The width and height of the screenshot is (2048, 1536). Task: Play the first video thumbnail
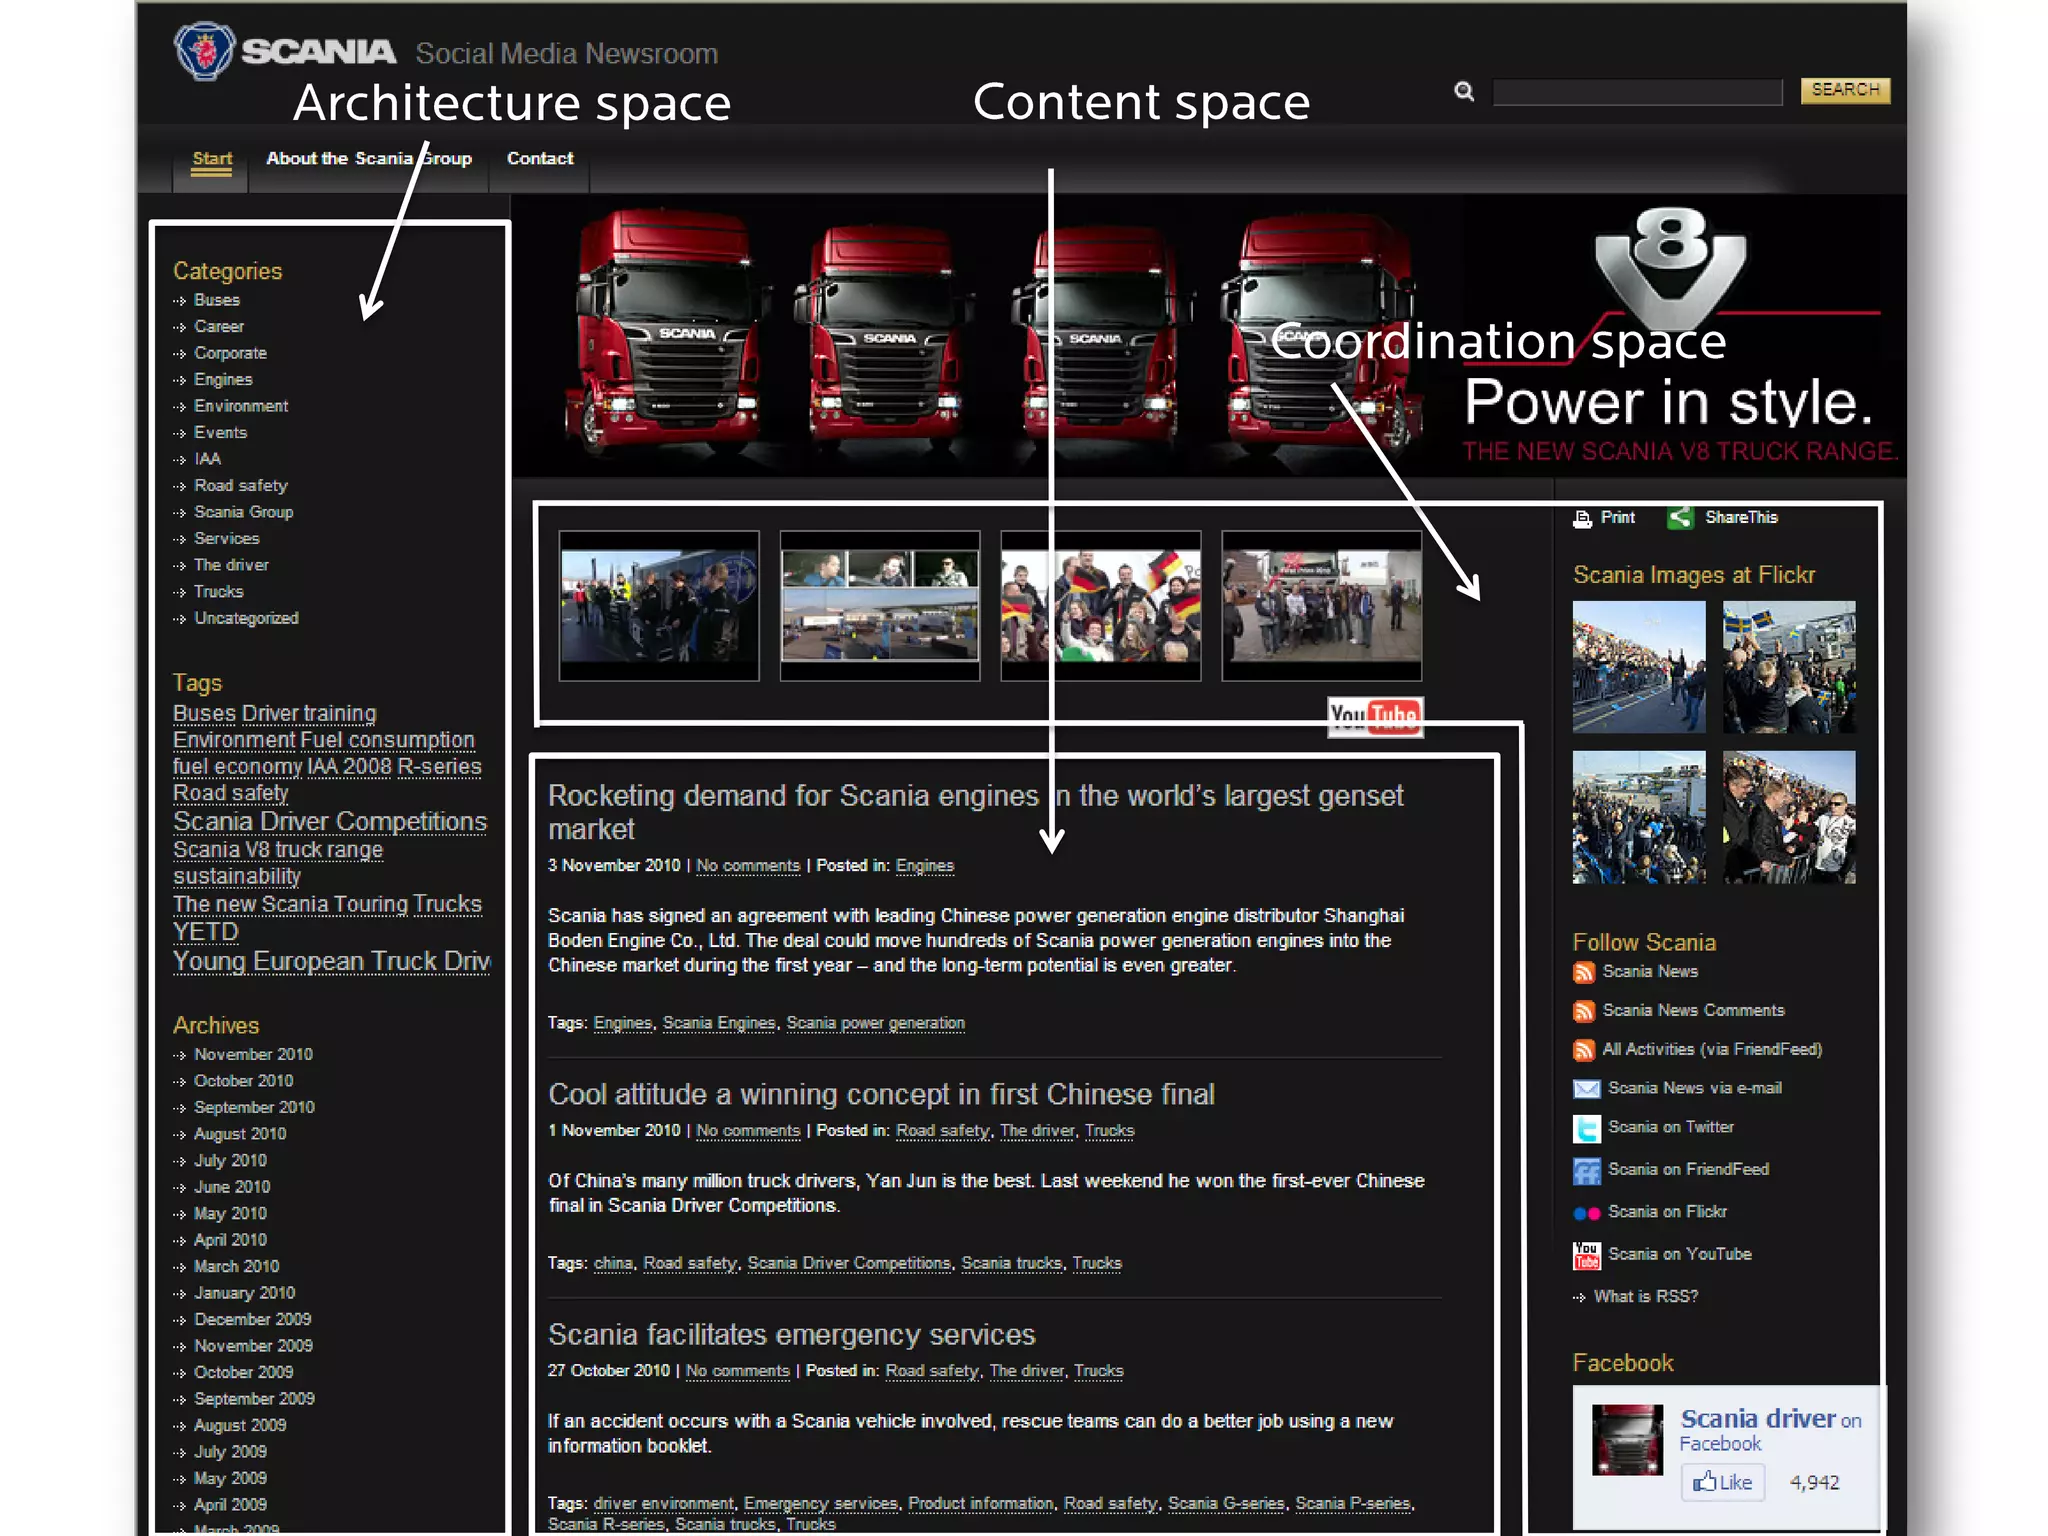point(659,606)
